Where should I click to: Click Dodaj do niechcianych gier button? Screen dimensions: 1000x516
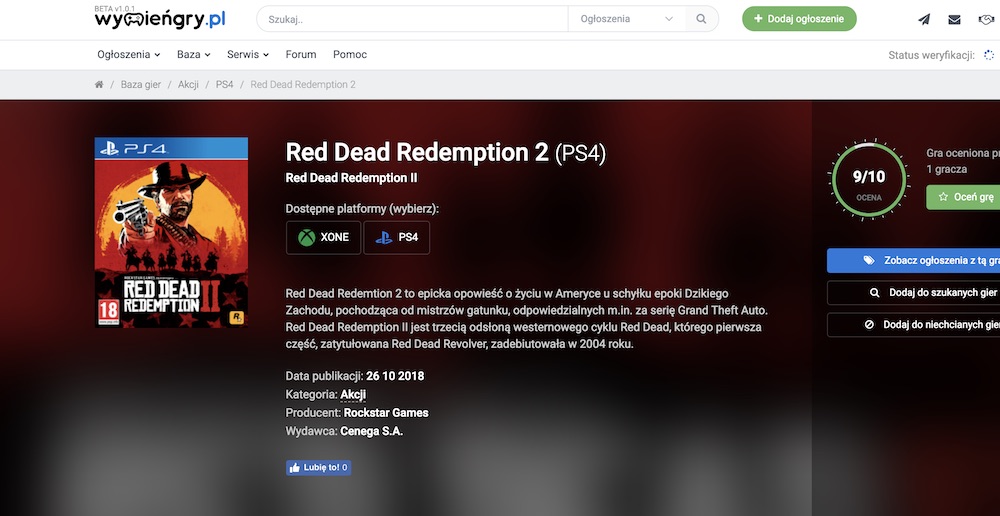click(913, 325)
